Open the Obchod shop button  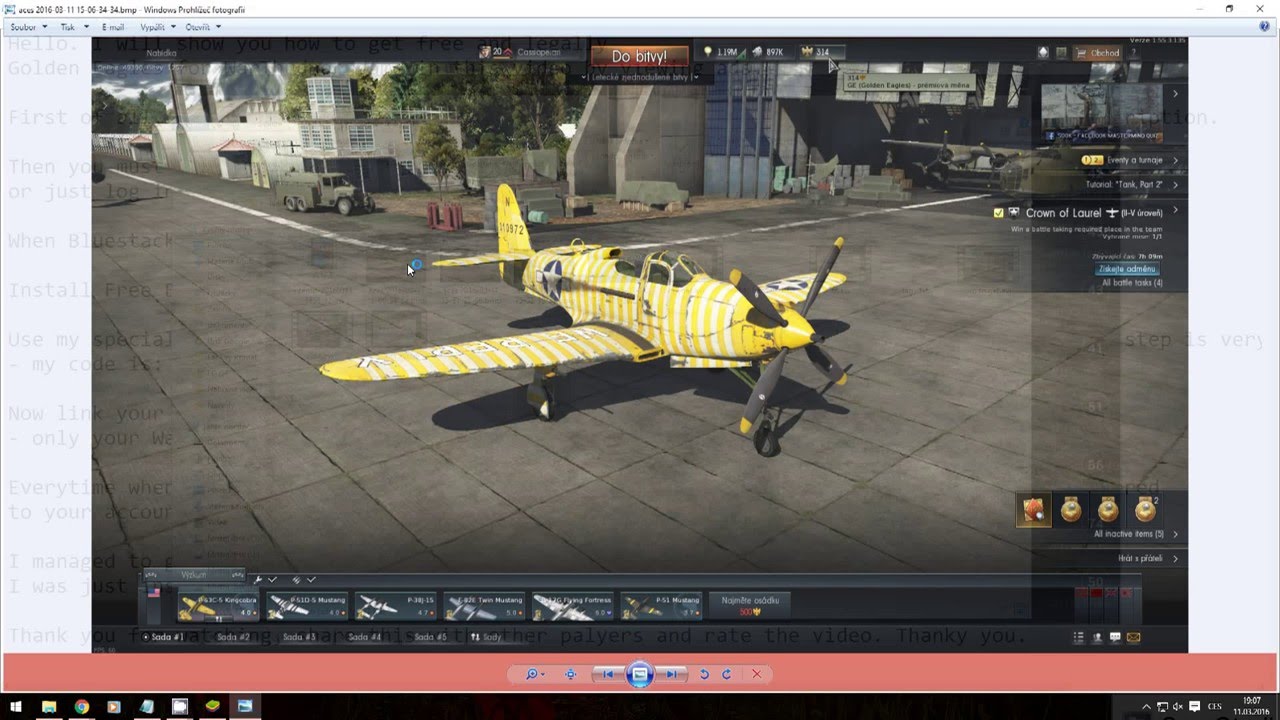point(1099,53)
